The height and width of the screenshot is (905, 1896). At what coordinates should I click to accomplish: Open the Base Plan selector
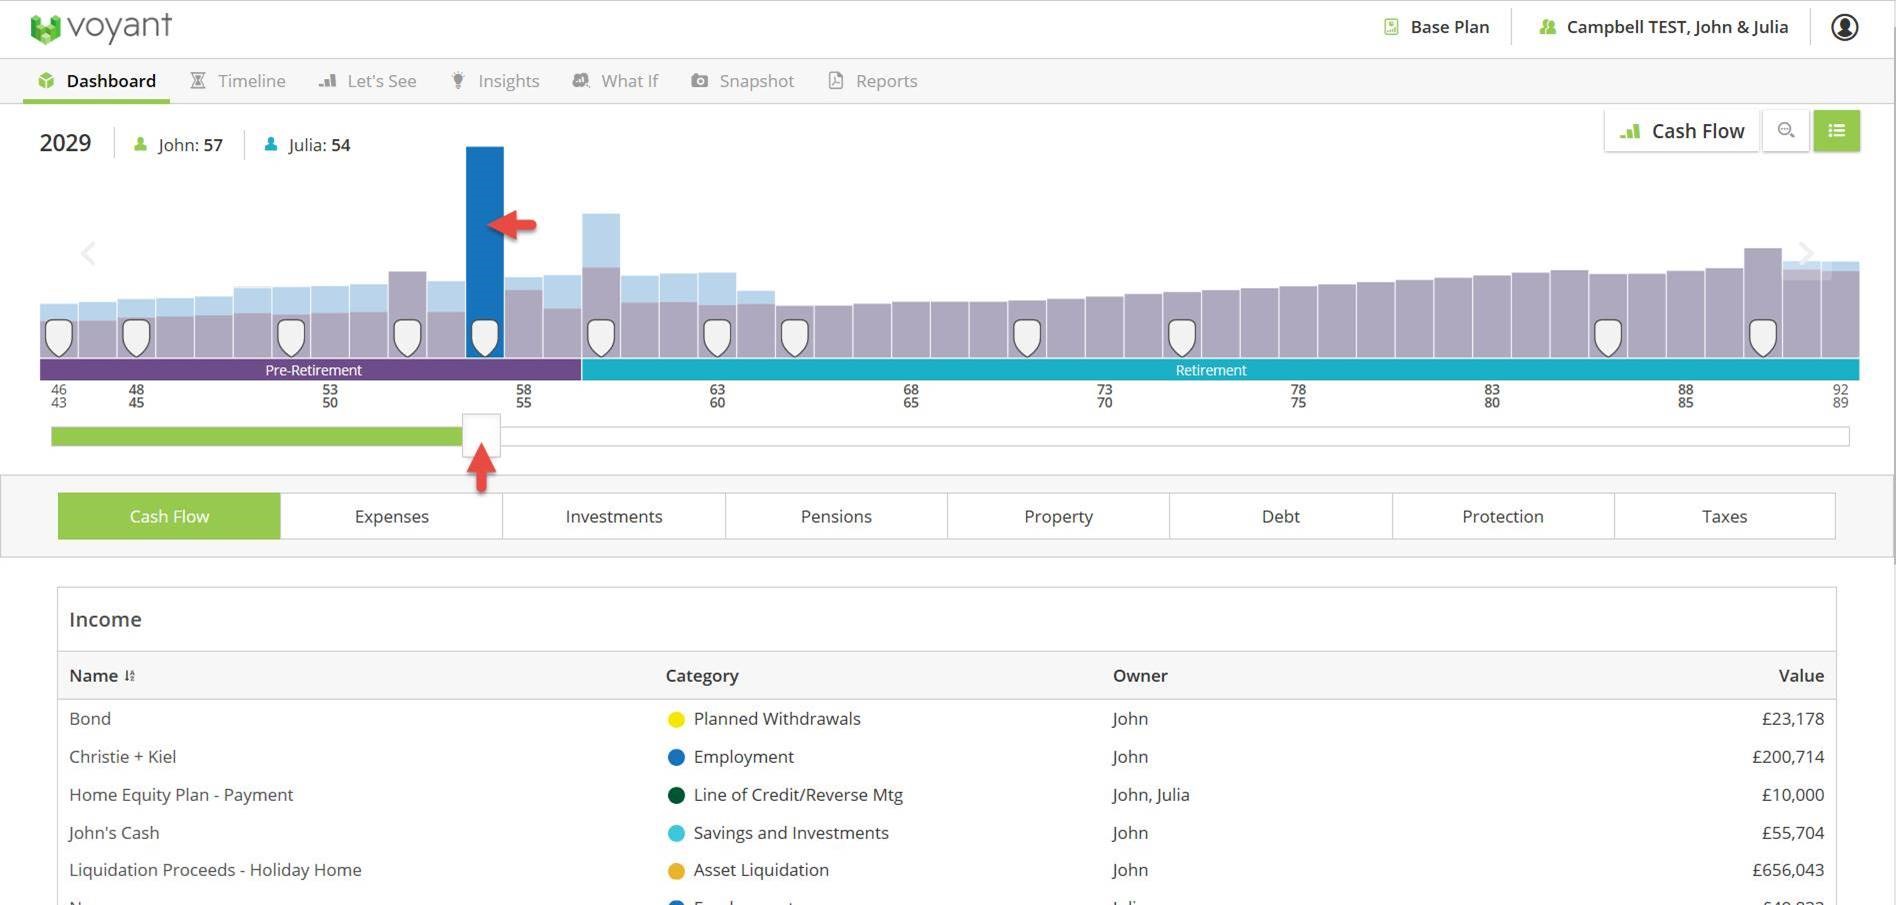coord(1436,27)
